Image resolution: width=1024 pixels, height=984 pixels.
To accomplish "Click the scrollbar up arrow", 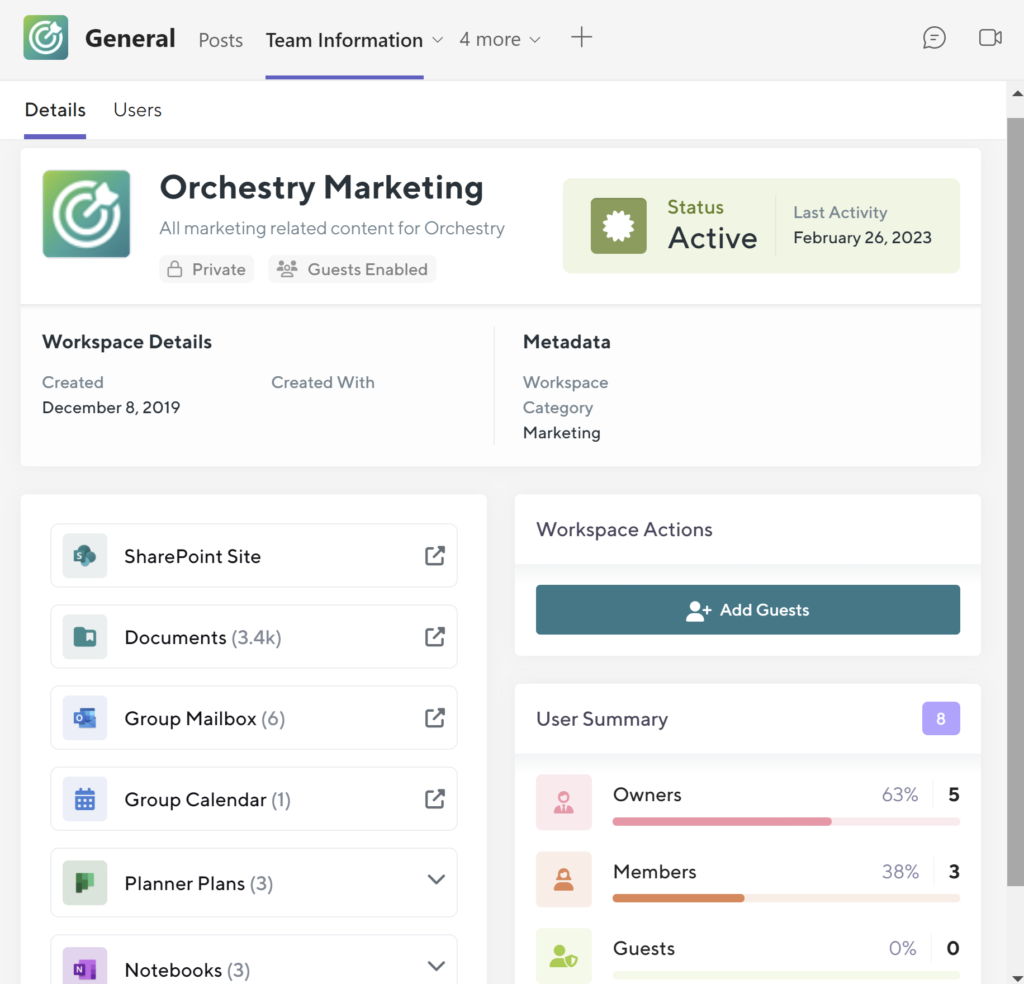I will (1017, 93).
